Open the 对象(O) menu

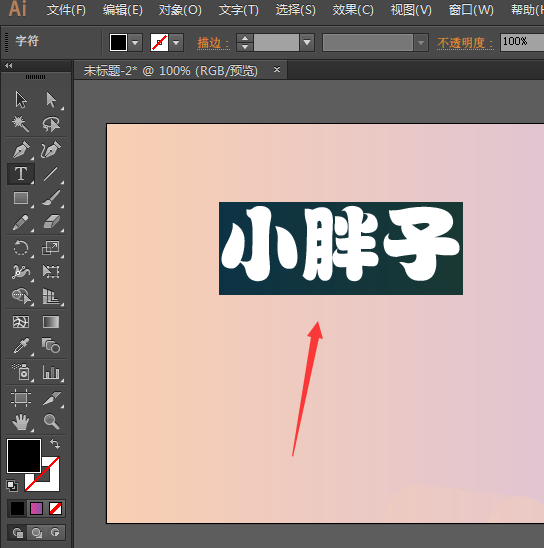[180, 10]
